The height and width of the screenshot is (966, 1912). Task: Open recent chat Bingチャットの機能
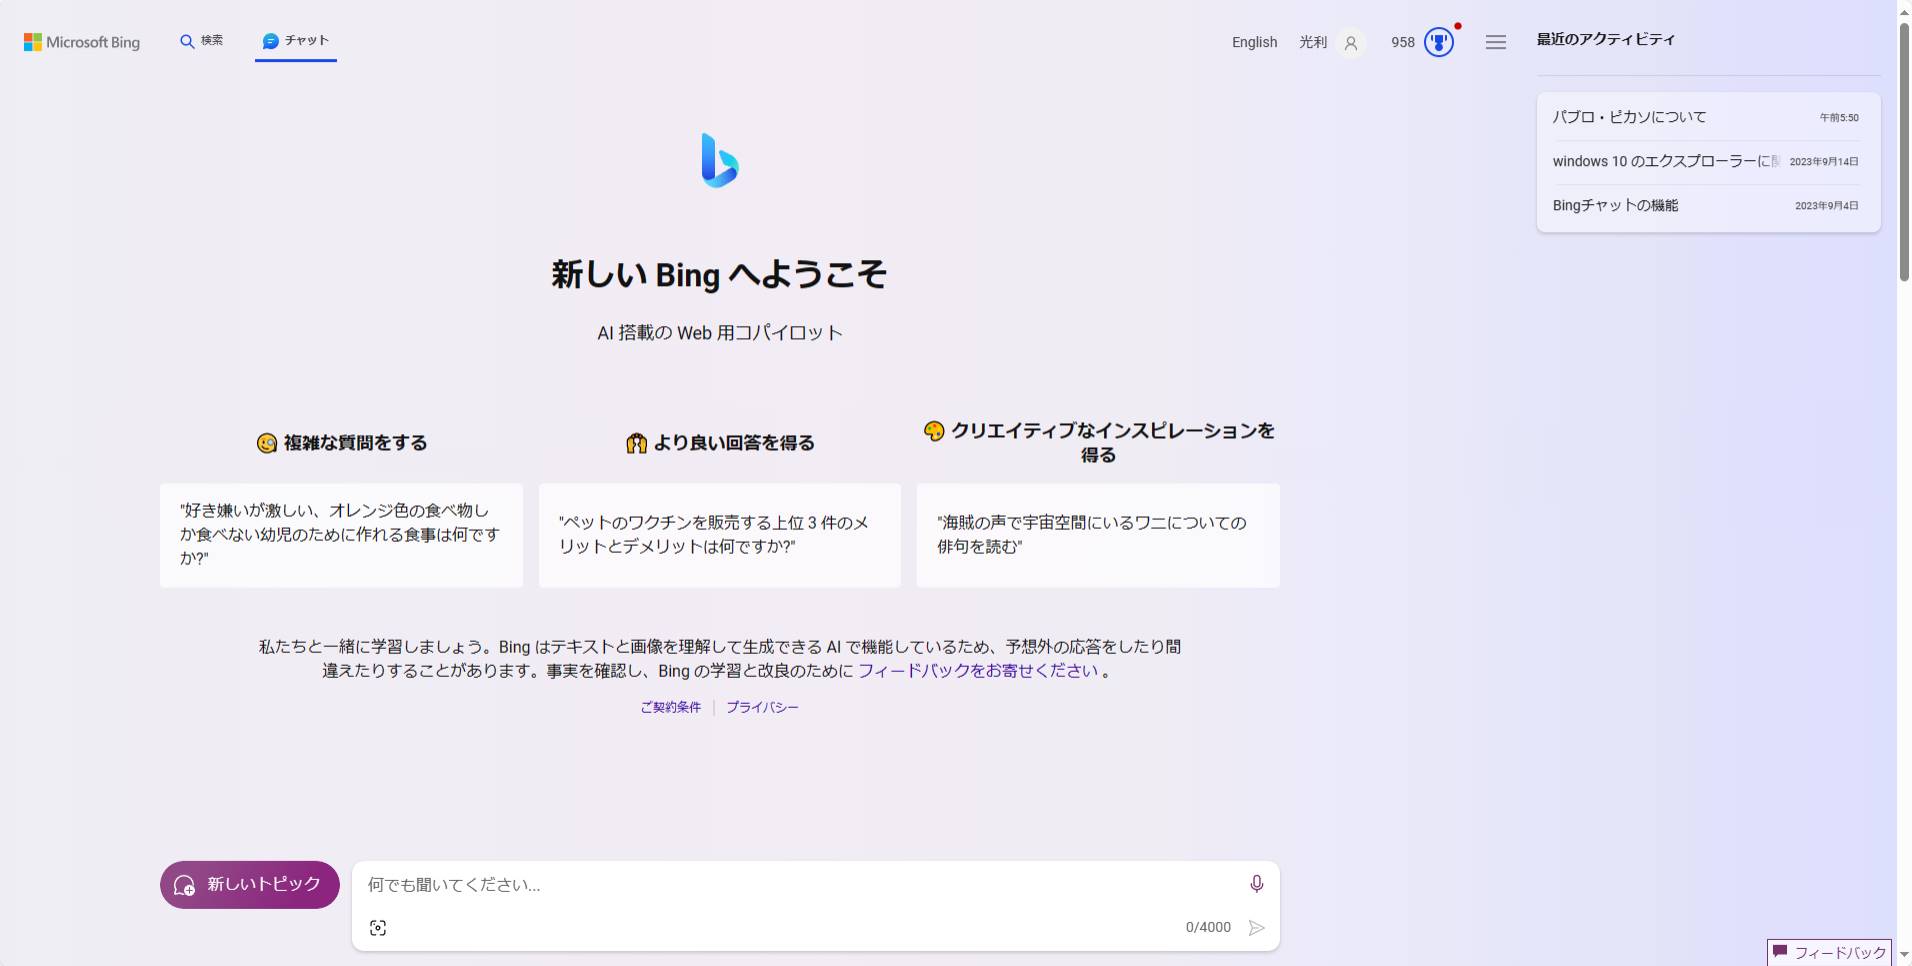[x=1707, y=205]
